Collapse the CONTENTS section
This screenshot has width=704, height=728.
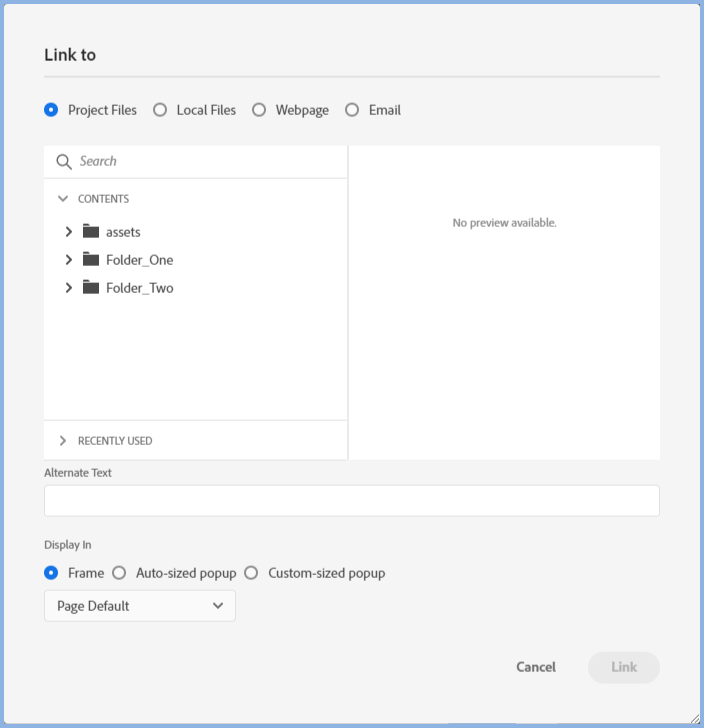coord(63,199)
